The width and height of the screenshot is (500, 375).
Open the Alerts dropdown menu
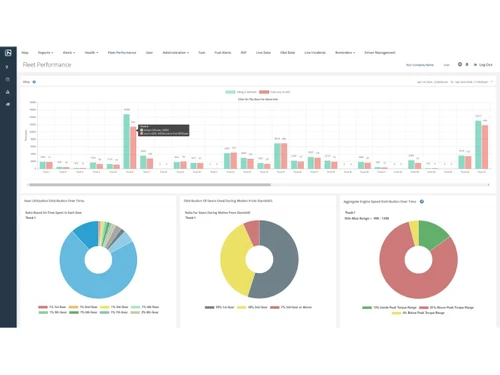[x=69, y=53]
